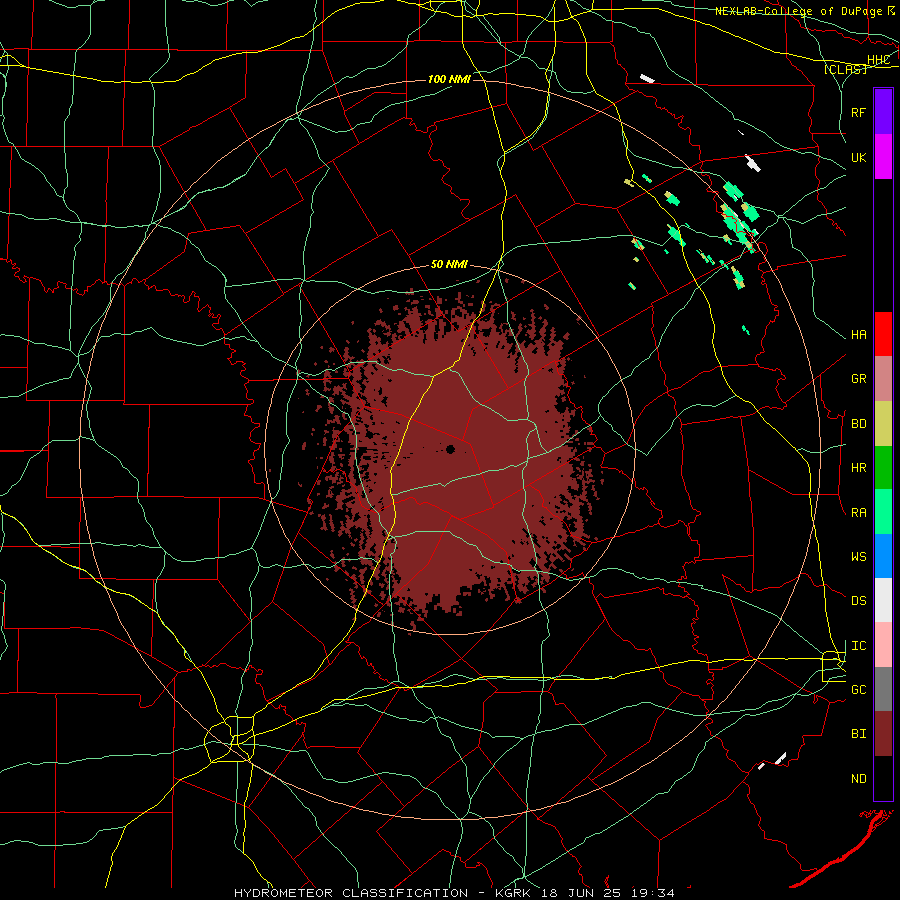Click the 18 JUN 25 date text
This screenshot has height=900, width=900.
[x=579, y=893]
